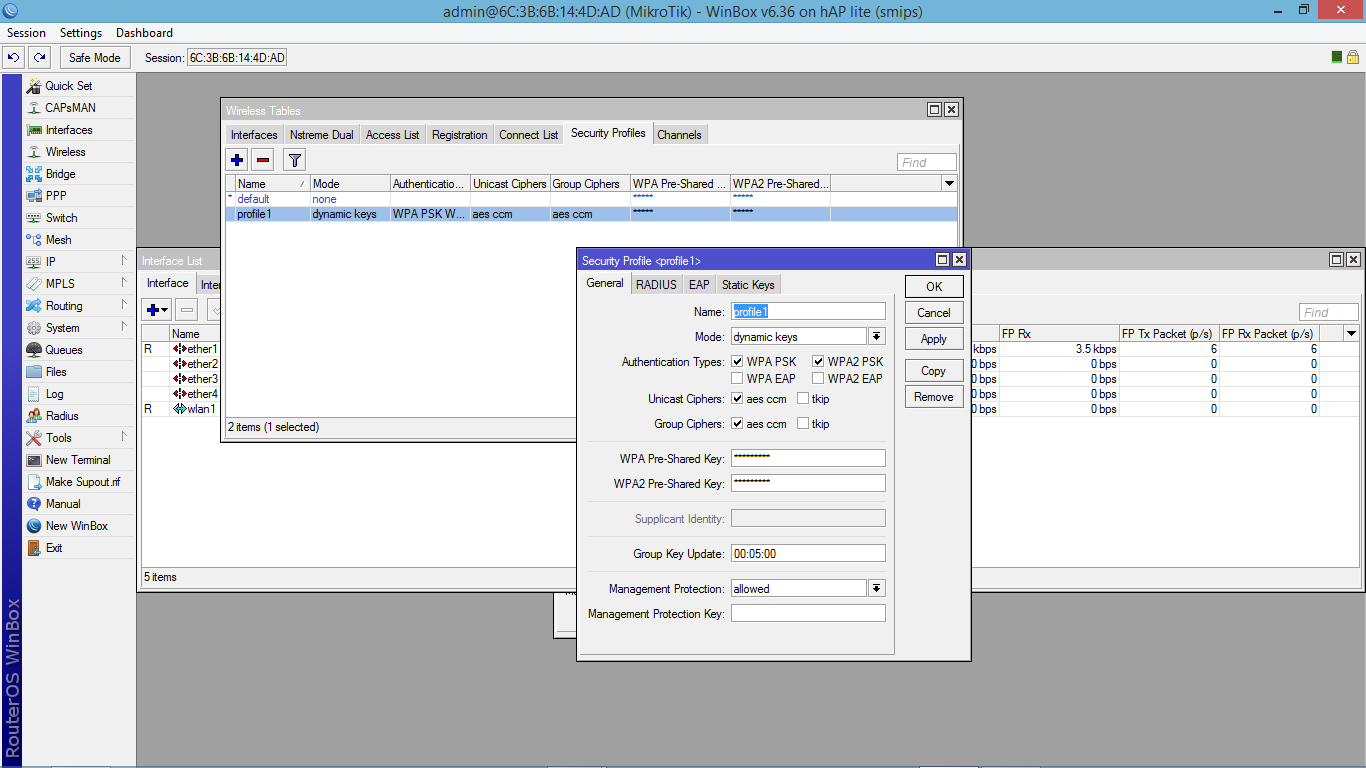Image resolution: width=1366 pixels, height=768 pixels.
Task: Open the Wireless sidebar item
Action: pos(65,152)
